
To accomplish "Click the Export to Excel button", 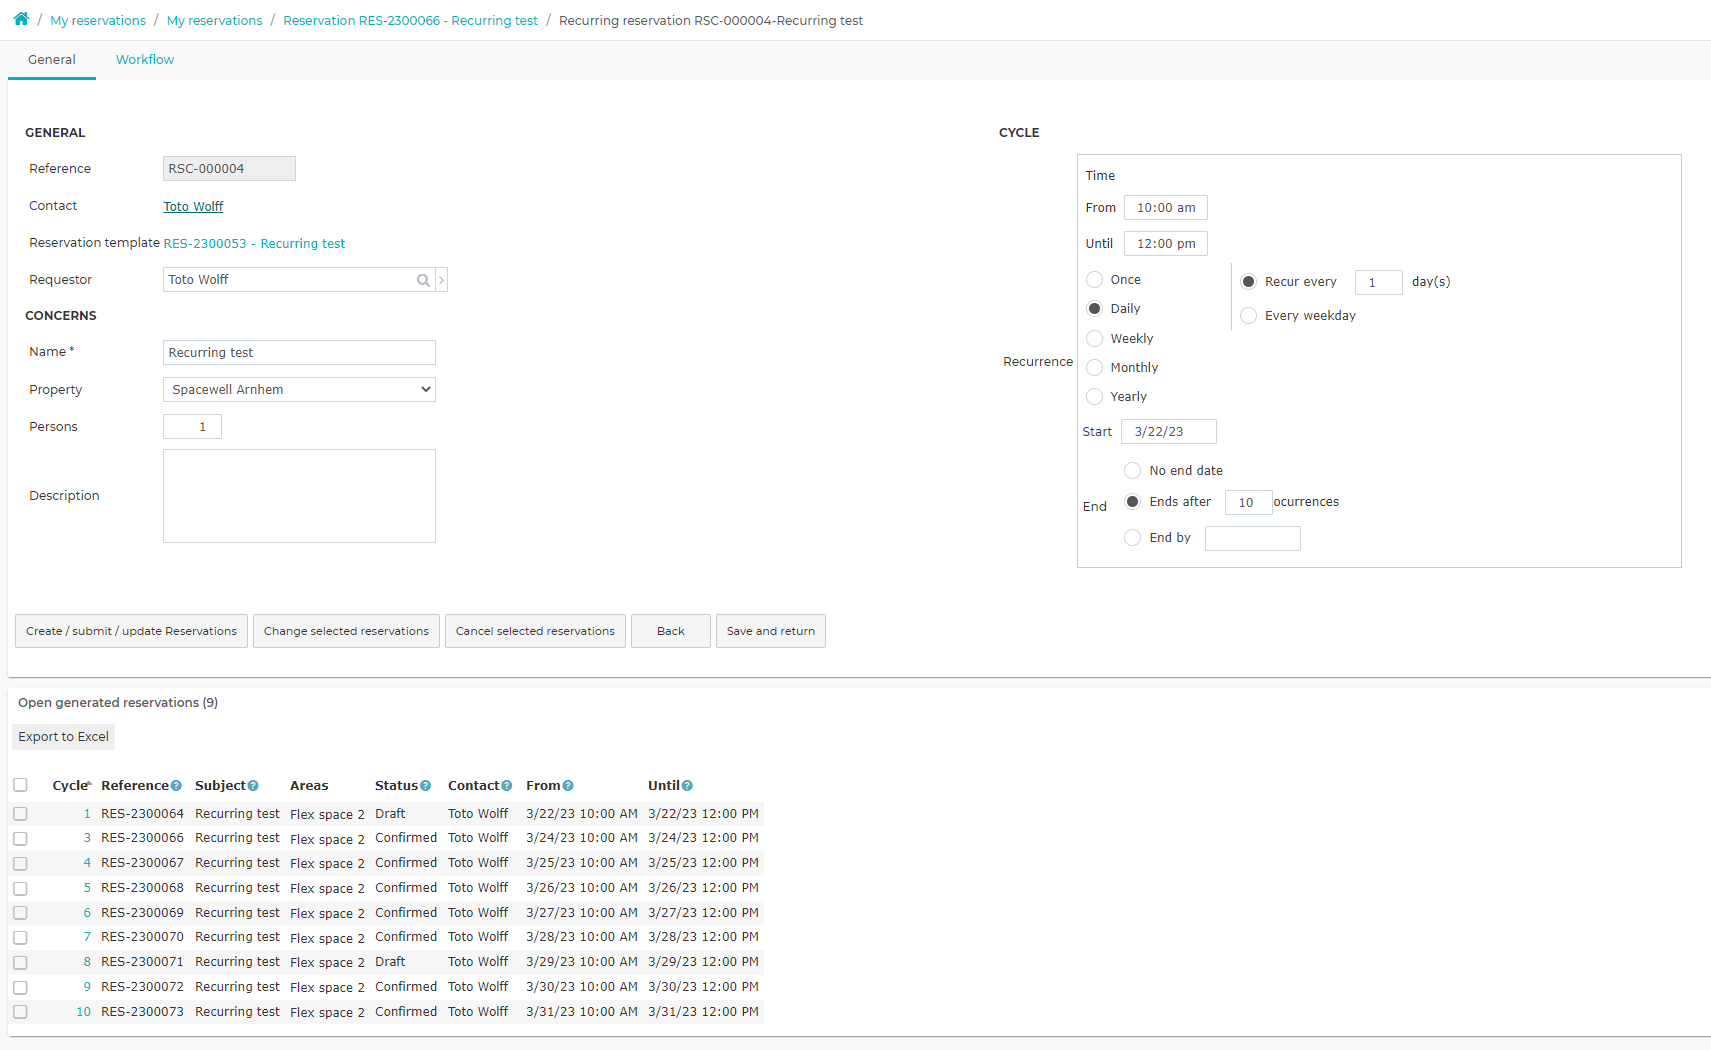I will tap(63, 737).
